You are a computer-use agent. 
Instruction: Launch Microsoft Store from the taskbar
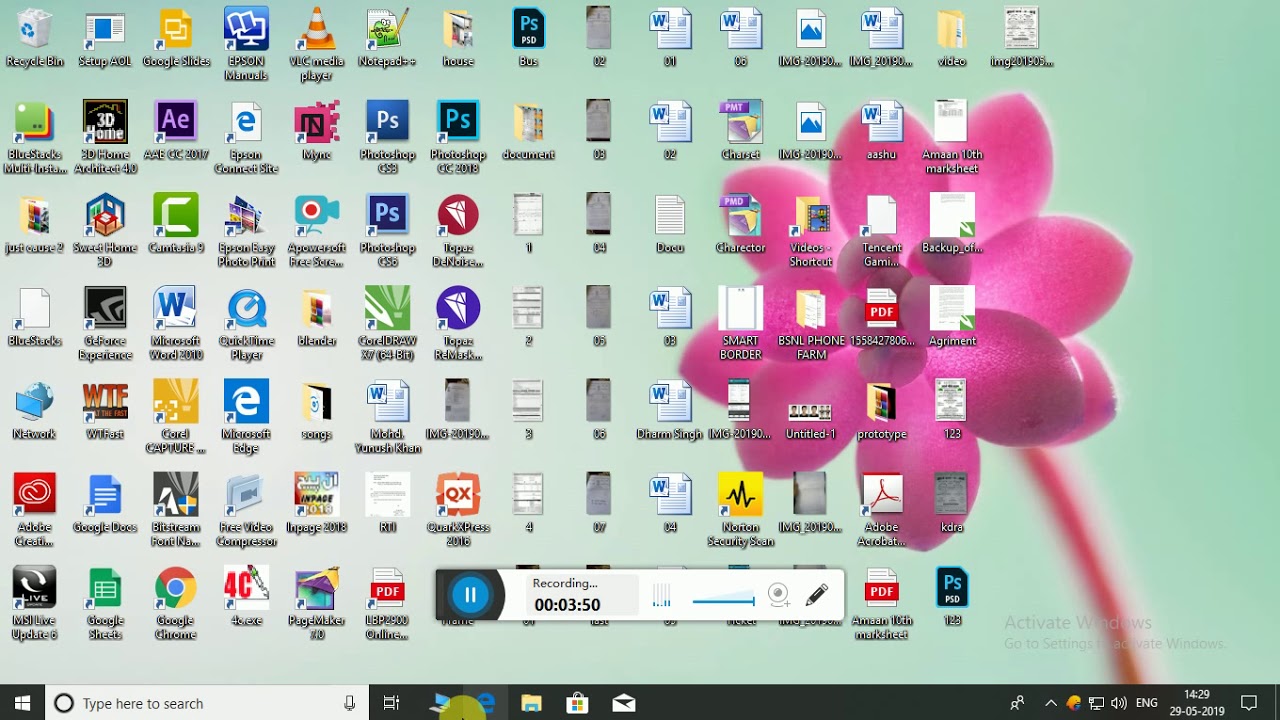coord(577,703)
